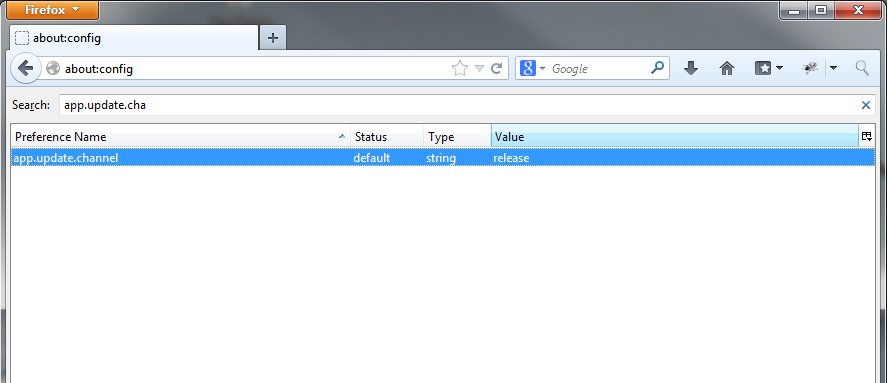Screen dimensions: 888x383
Task: Reload the current page
Action: click(x=497, y=69)
